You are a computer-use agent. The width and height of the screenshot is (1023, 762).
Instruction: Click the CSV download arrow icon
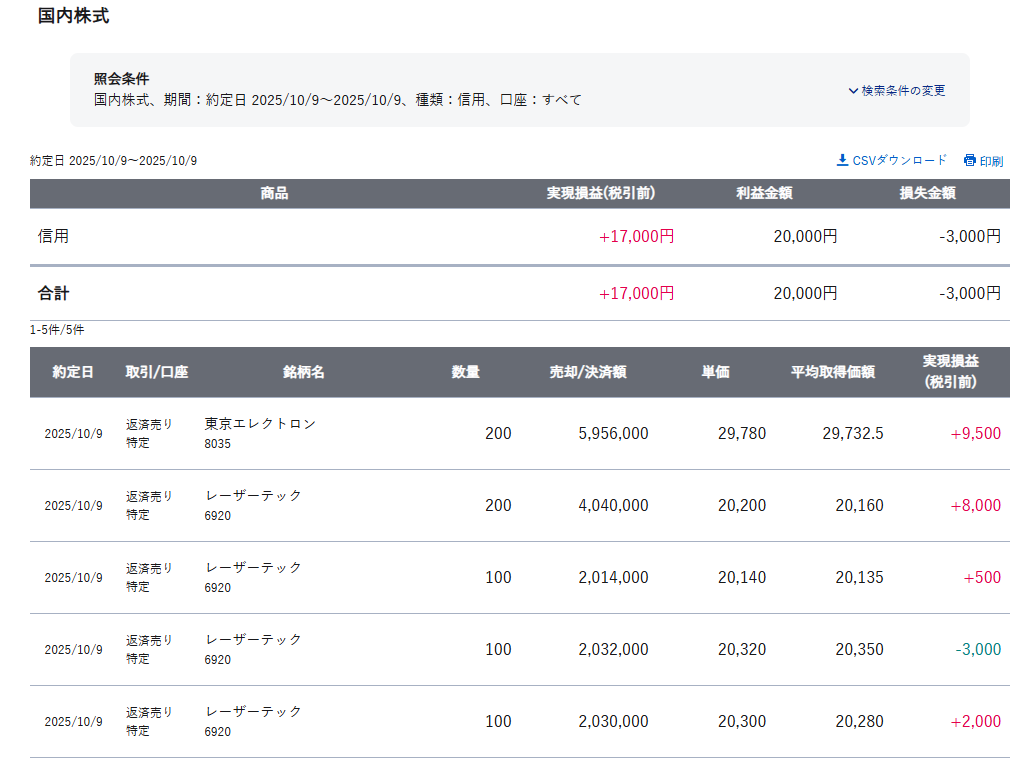[x=842, y=160]
